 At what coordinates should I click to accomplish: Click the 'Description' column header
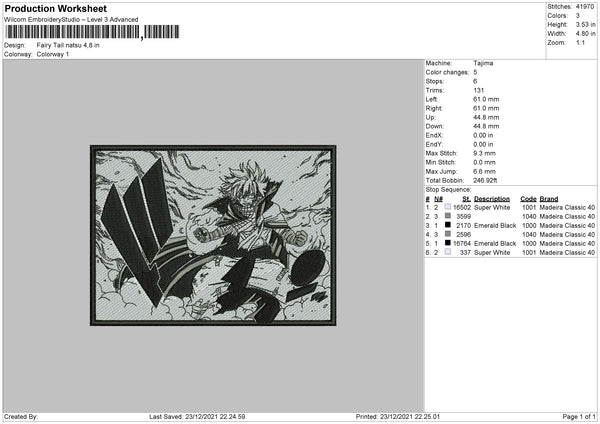coord(492,199)
